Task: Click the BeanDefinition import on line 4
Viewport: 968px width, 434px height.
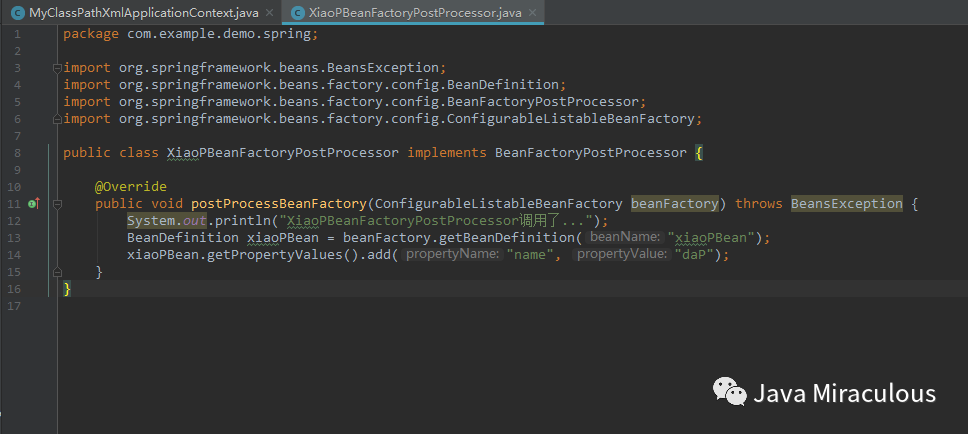Action: click(503, 85)
